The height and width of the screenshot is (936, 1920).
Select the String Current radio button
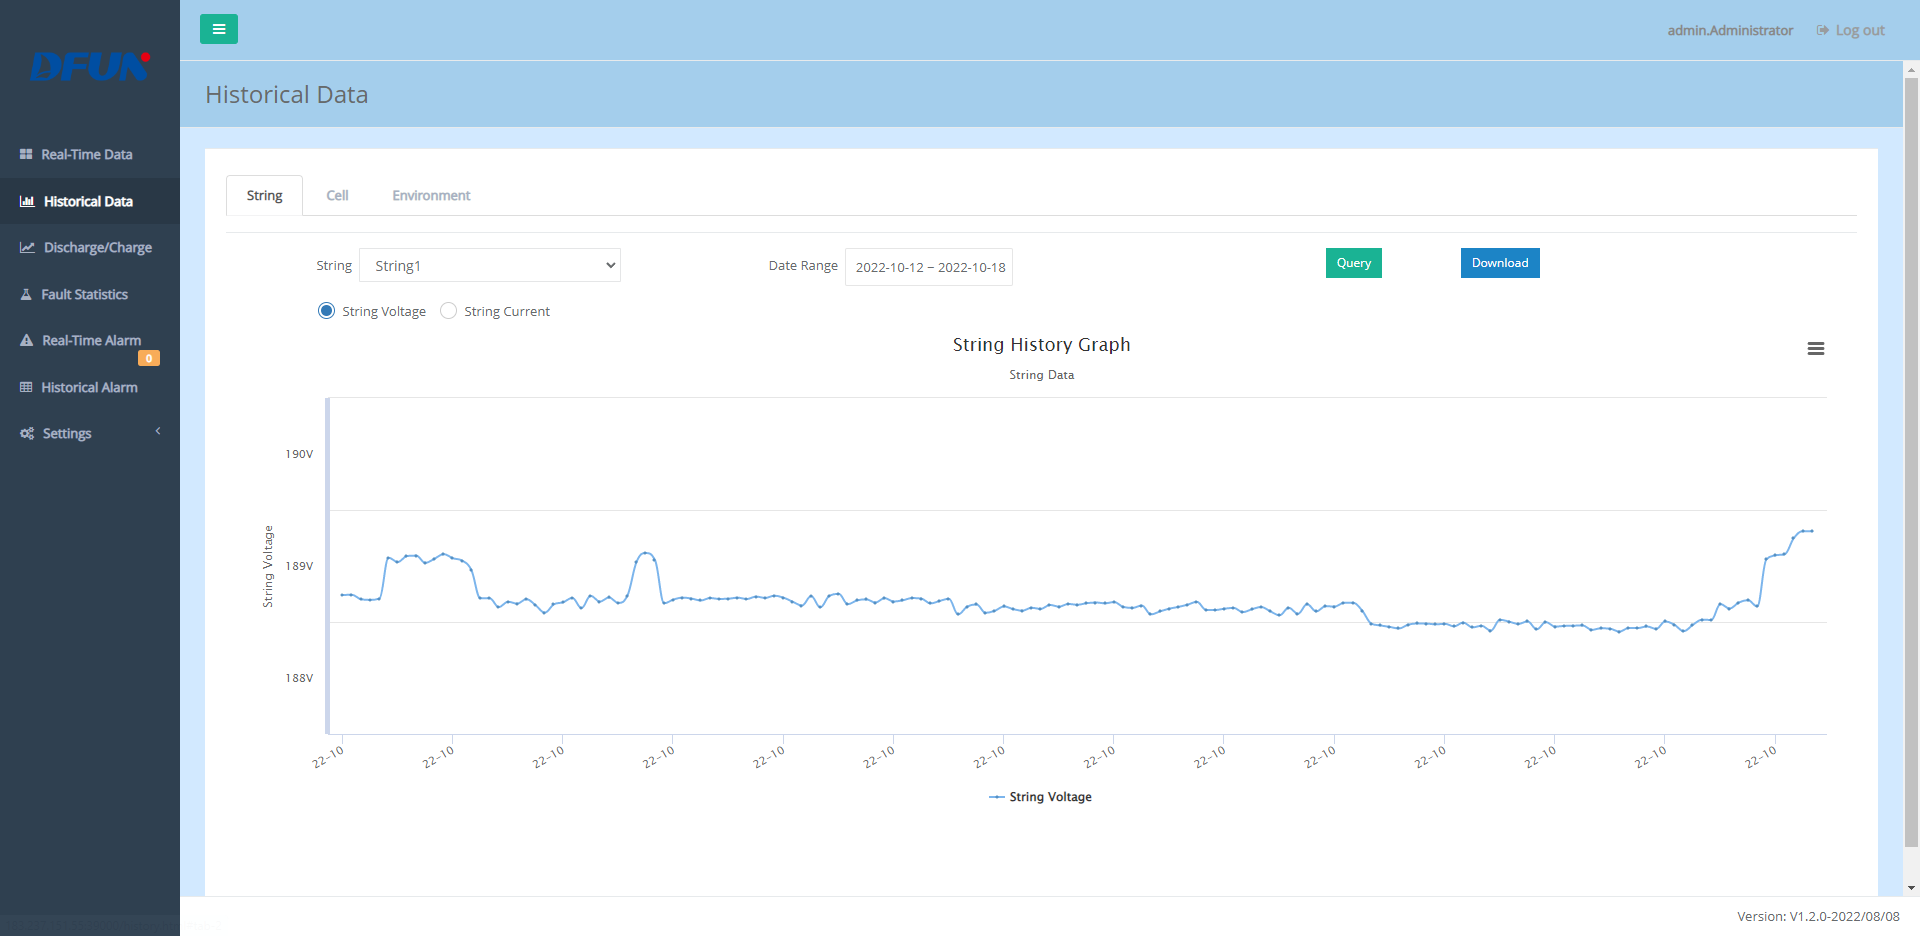click(448, 311)
